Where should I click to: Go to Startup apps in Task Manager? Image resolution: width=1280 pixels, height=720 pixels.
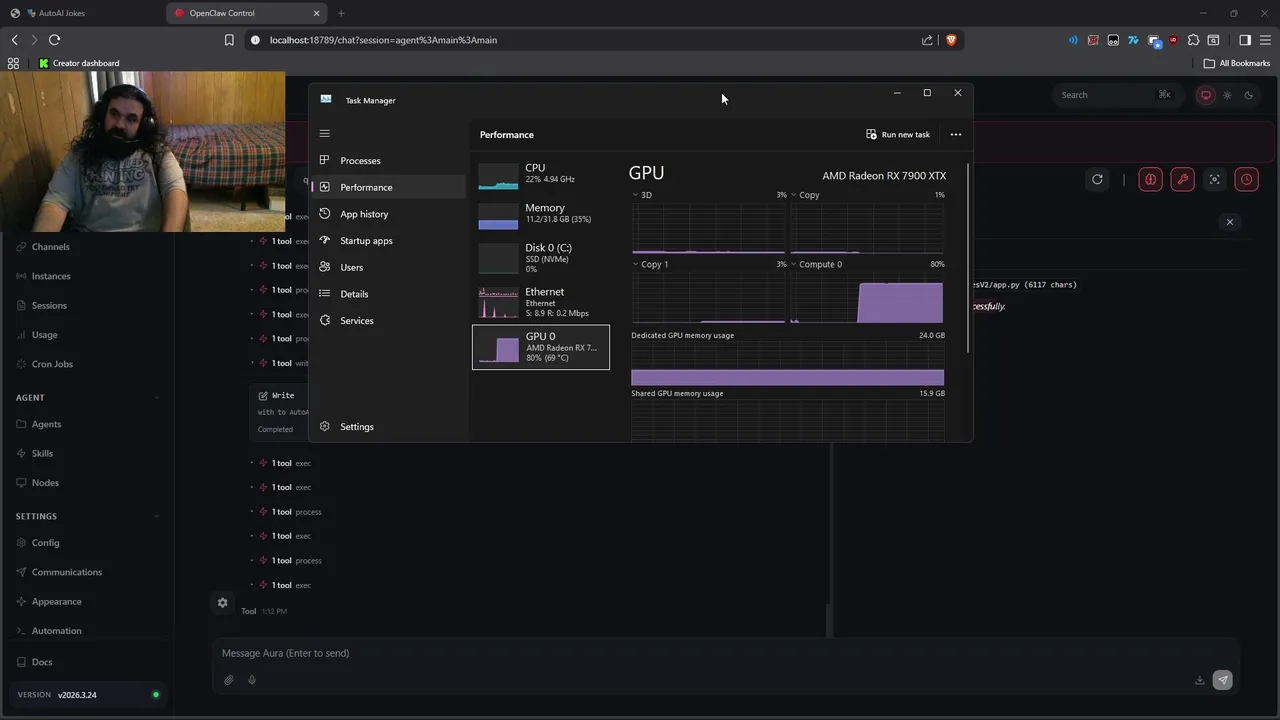tap(388, 241)
